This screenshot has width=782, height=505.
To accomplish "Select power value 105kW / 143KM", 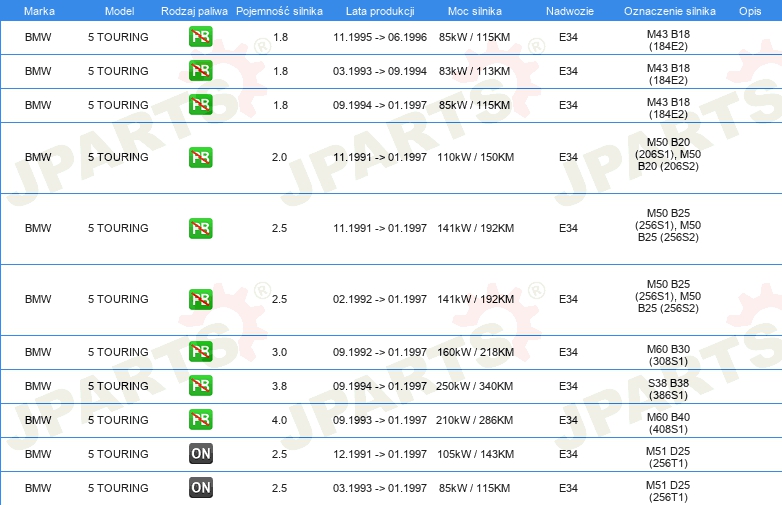I will point(476,454).
